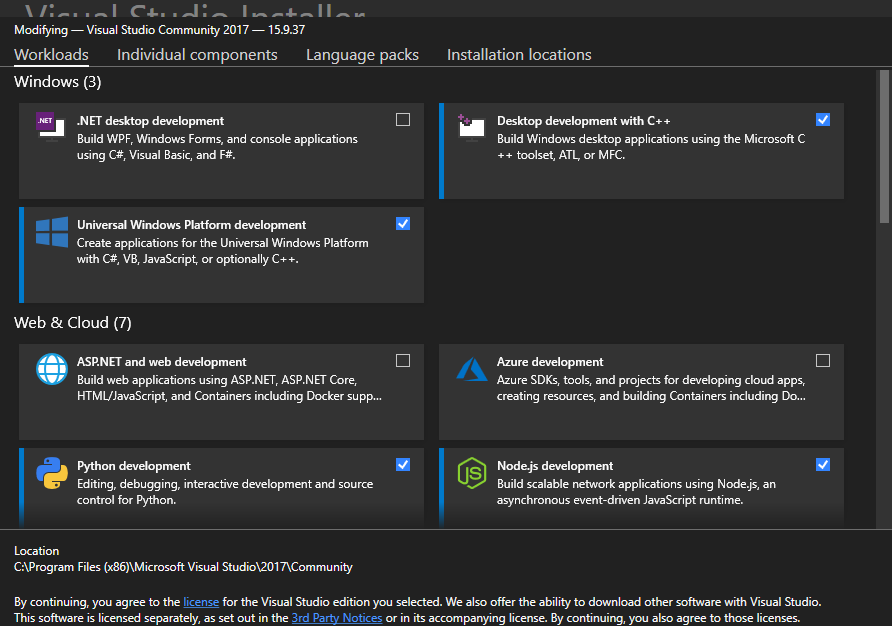
Task: Open the Language packs tab
Action: 362,55
